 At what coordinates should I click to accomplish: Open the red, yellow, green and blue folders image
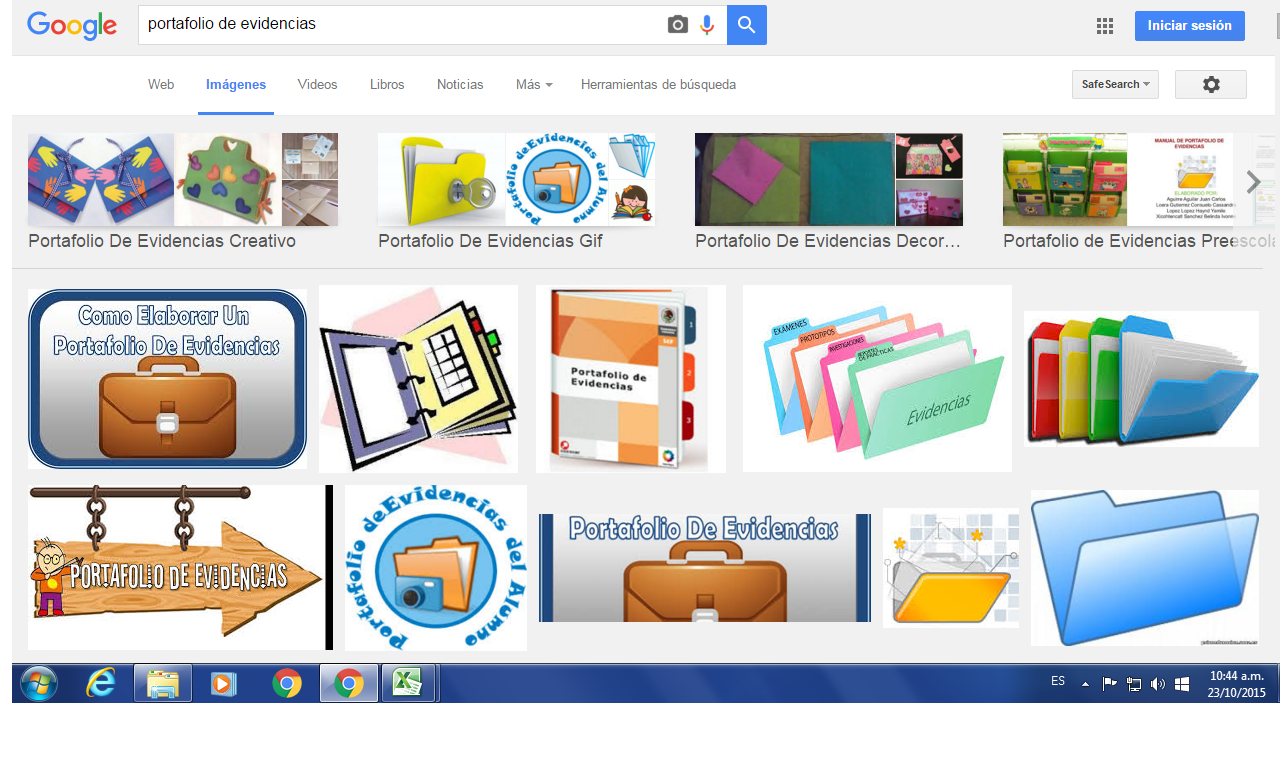tap(1141, 379)
